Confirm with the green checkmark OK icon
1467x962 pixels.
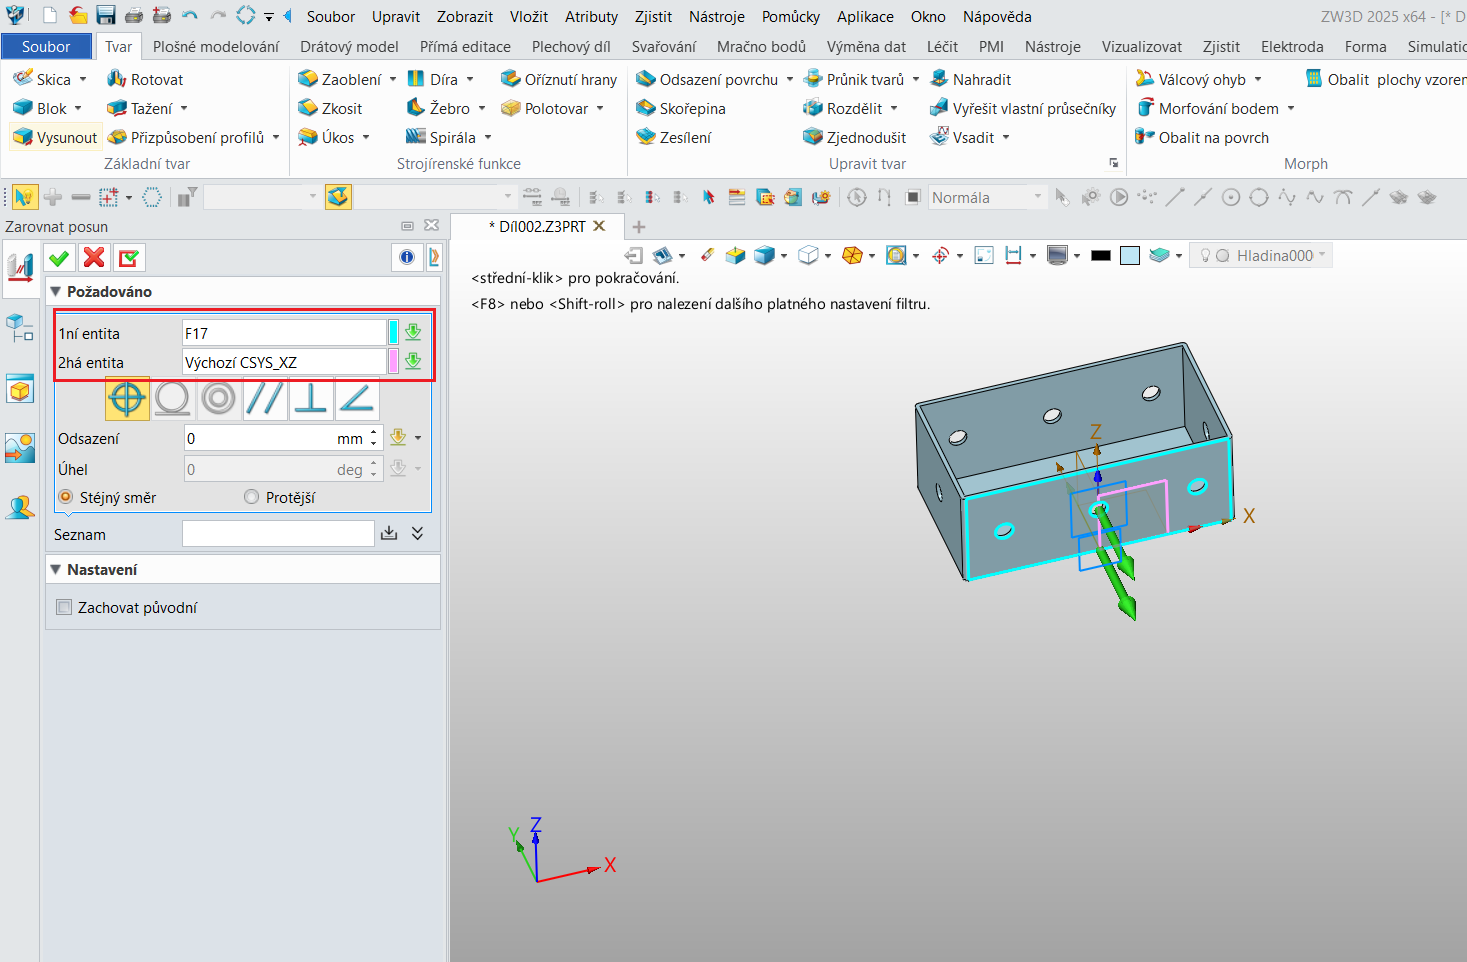pos(59,258)
